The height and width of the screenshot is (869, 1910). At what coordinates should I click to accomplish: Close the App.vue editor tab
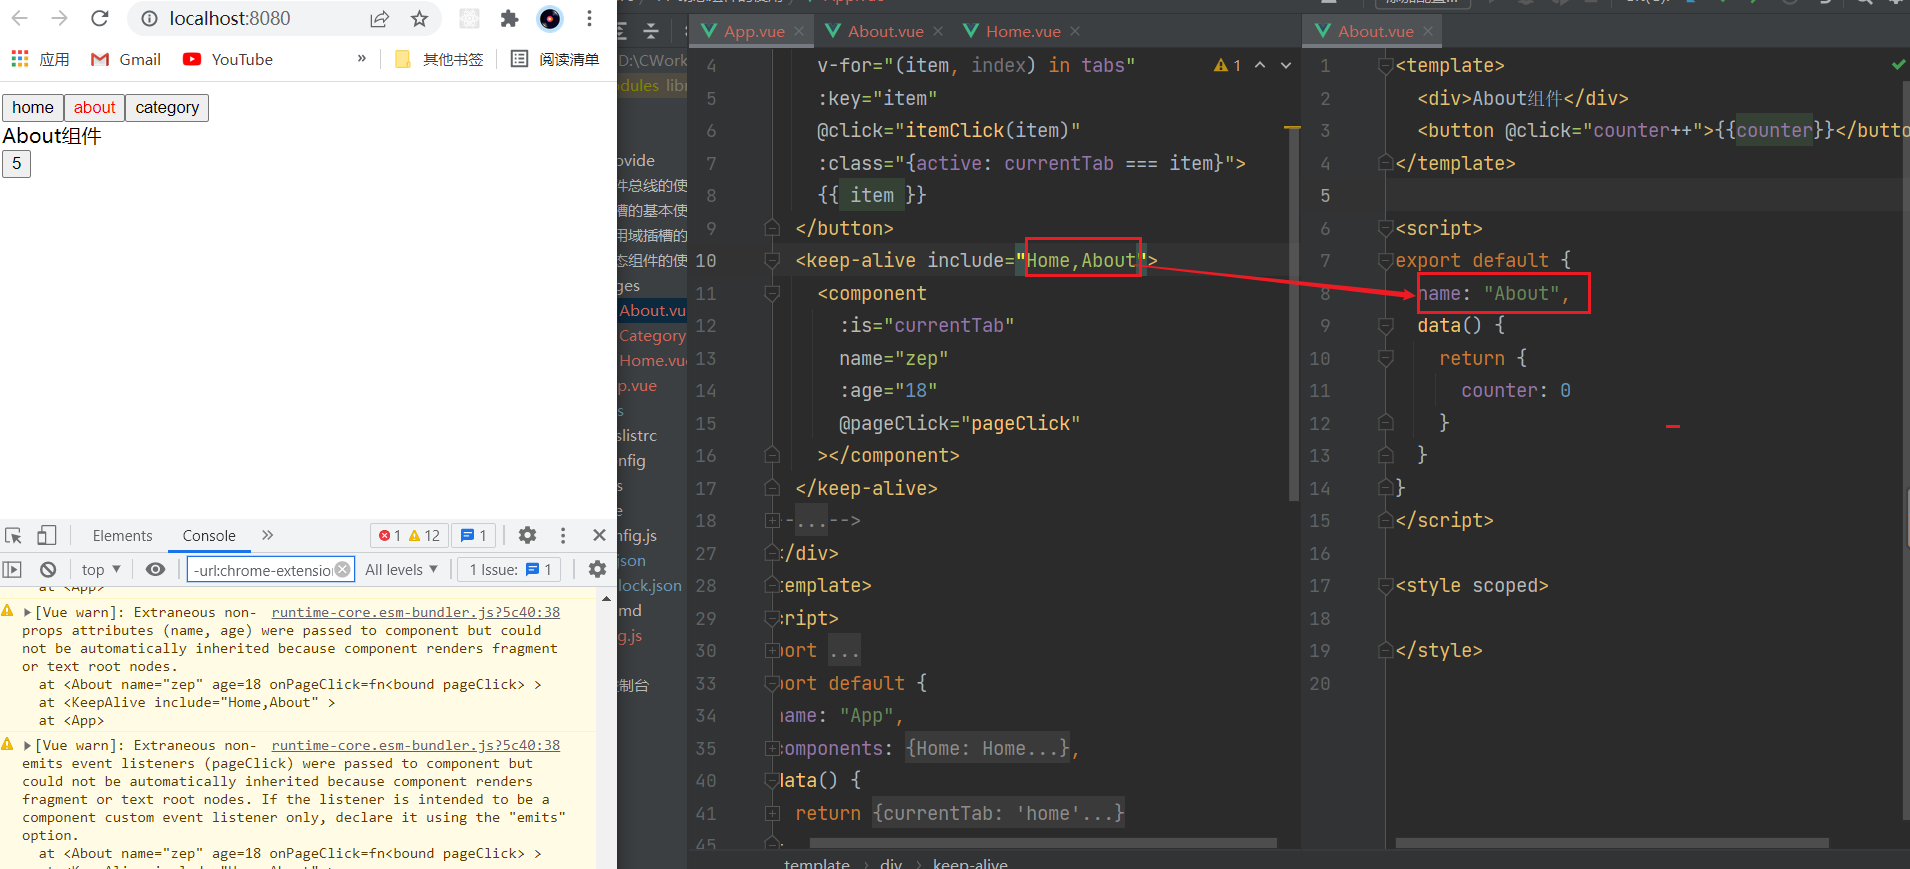pyautogui.click(x=799, y=31)
